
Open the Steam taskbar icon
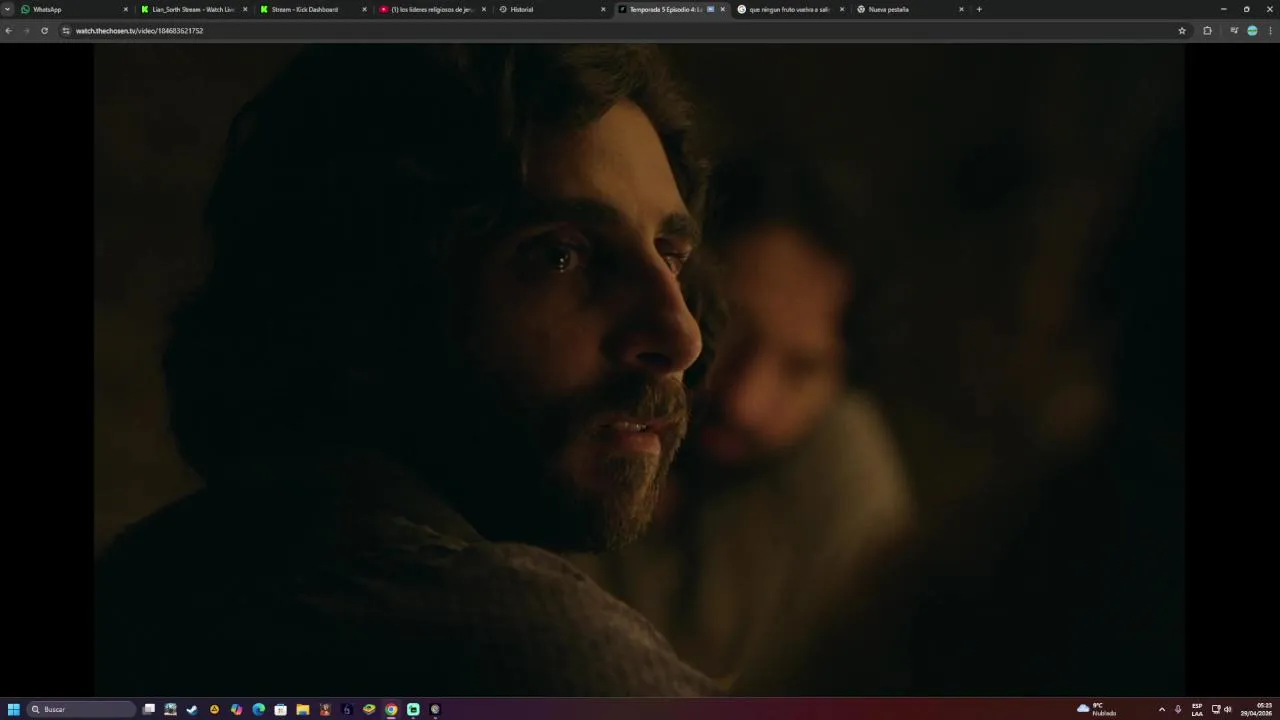click(192, 709)
